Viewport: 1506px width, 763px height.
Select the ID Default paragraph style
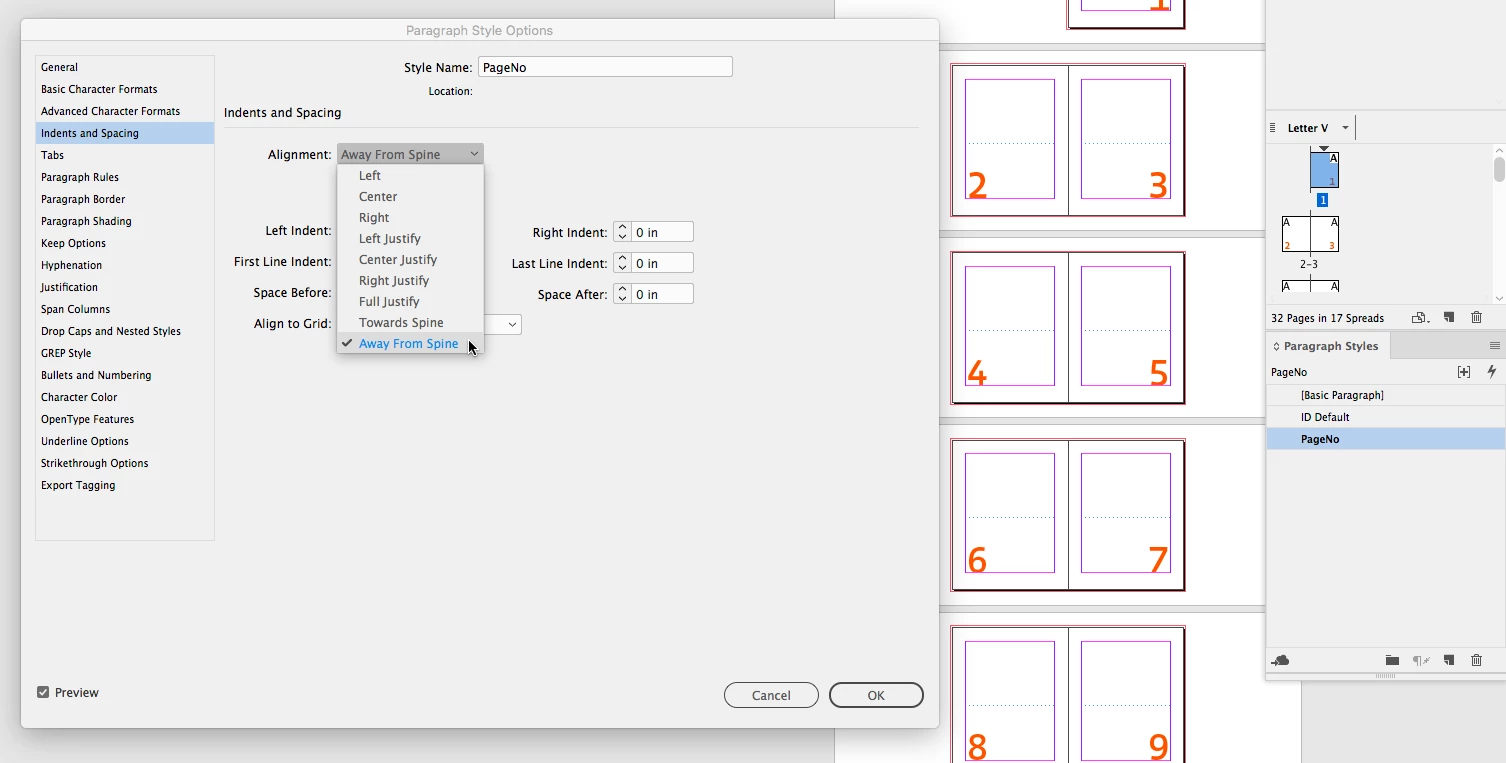pos(1386,417)
